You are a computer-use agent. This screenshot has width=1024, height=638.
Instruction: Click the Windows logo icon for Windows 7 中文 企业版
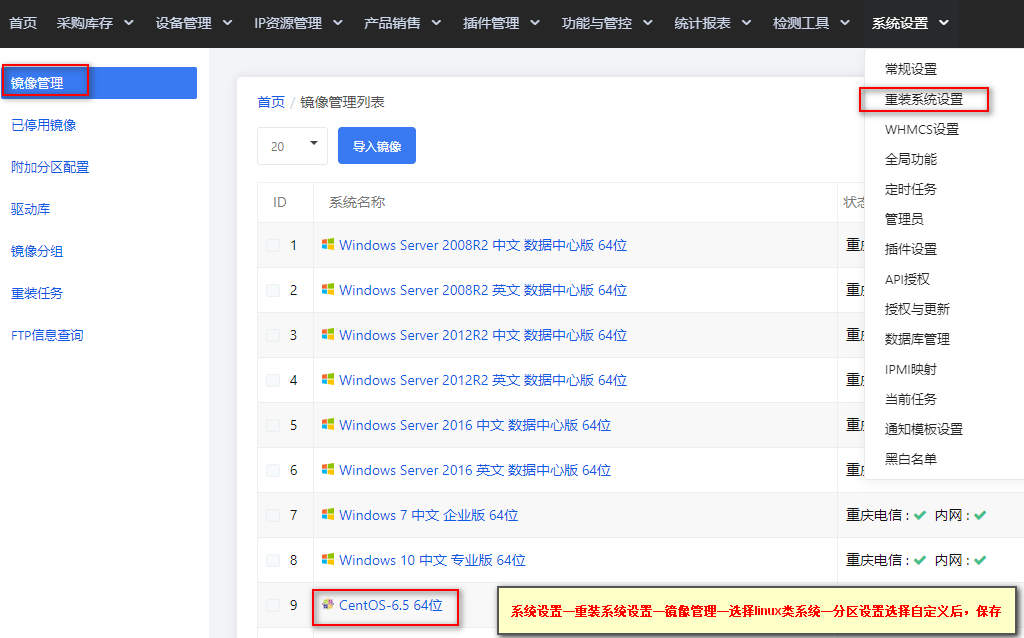coord(328,515)
